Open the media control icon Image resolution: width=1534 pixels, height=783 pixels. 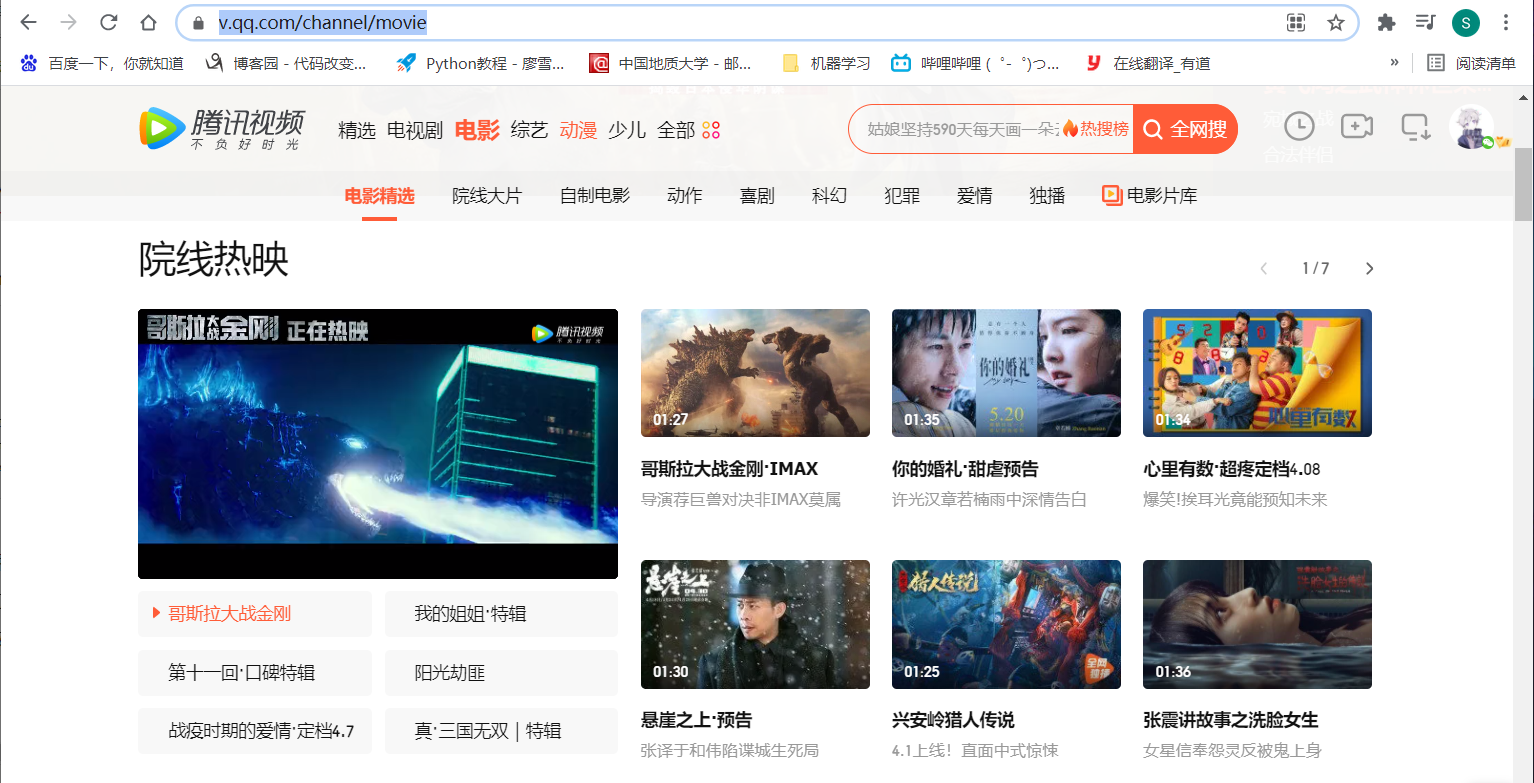point(1426,22)
